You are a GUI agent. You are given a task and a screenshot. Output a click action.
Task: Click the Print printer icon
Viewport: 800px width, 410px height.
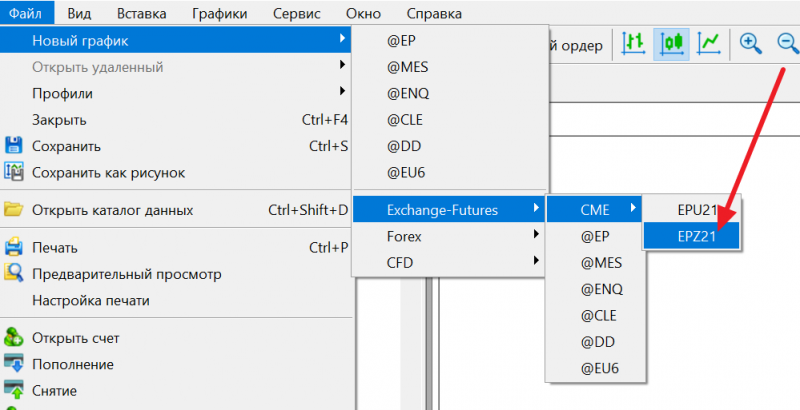pos(14,247)
